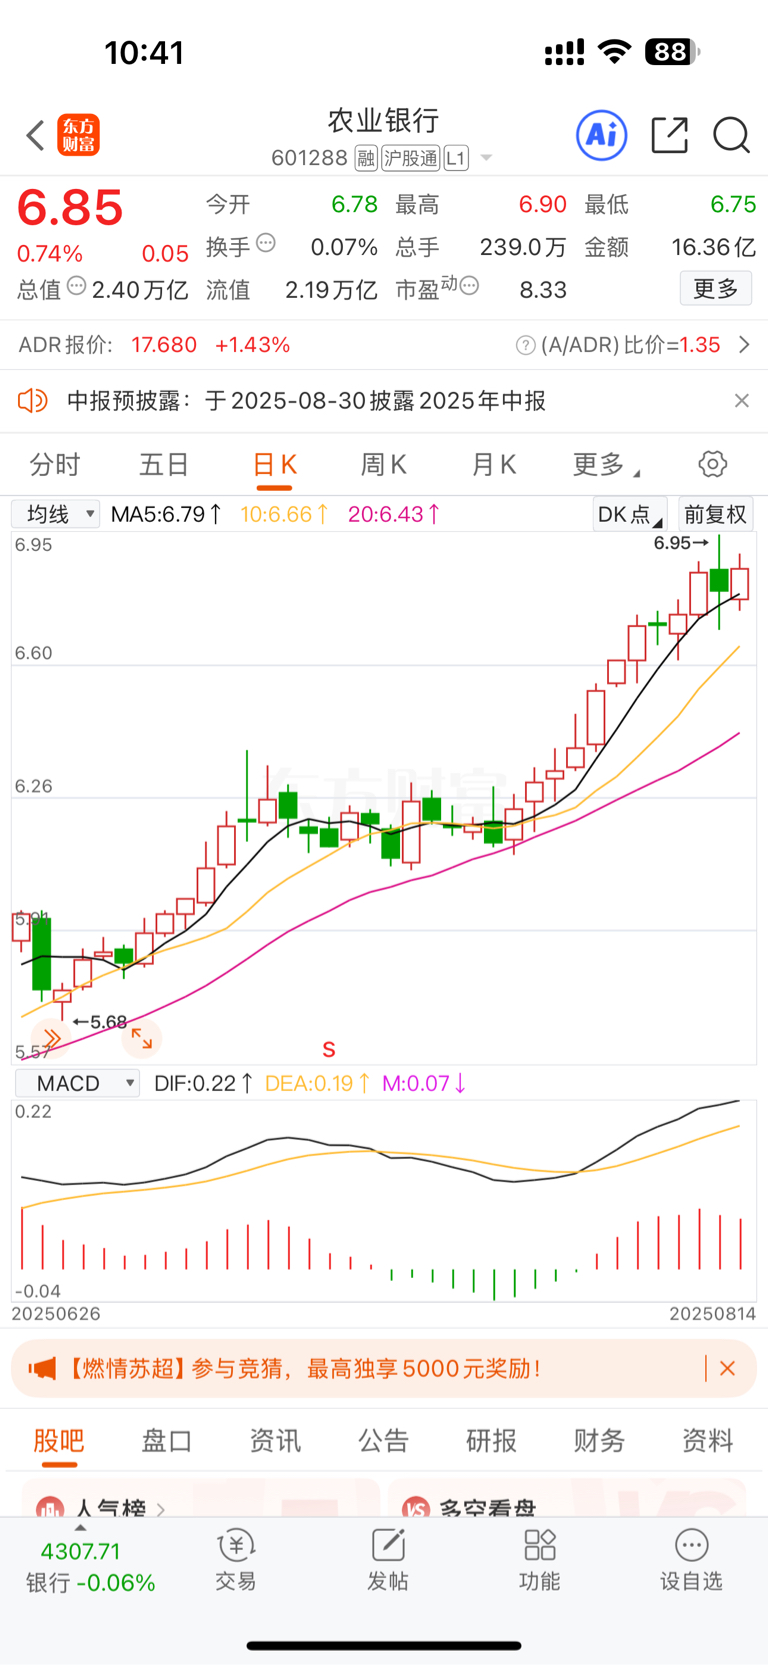The width and height of the screenshot is (768, 1665).
Task: Switch to 资讯 tab
Action: pos(275,1440)
